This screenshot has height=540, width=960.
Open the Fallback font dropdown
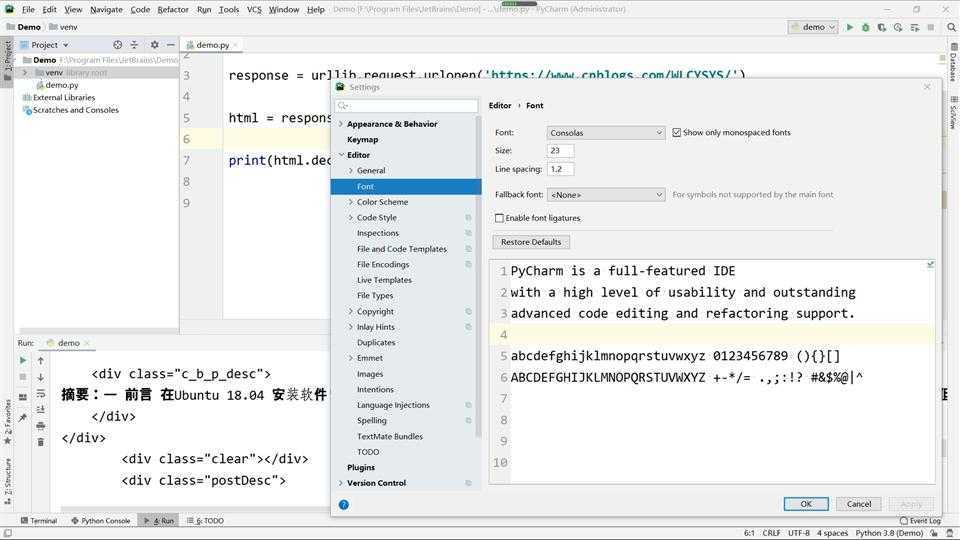[x=605, y=195]
